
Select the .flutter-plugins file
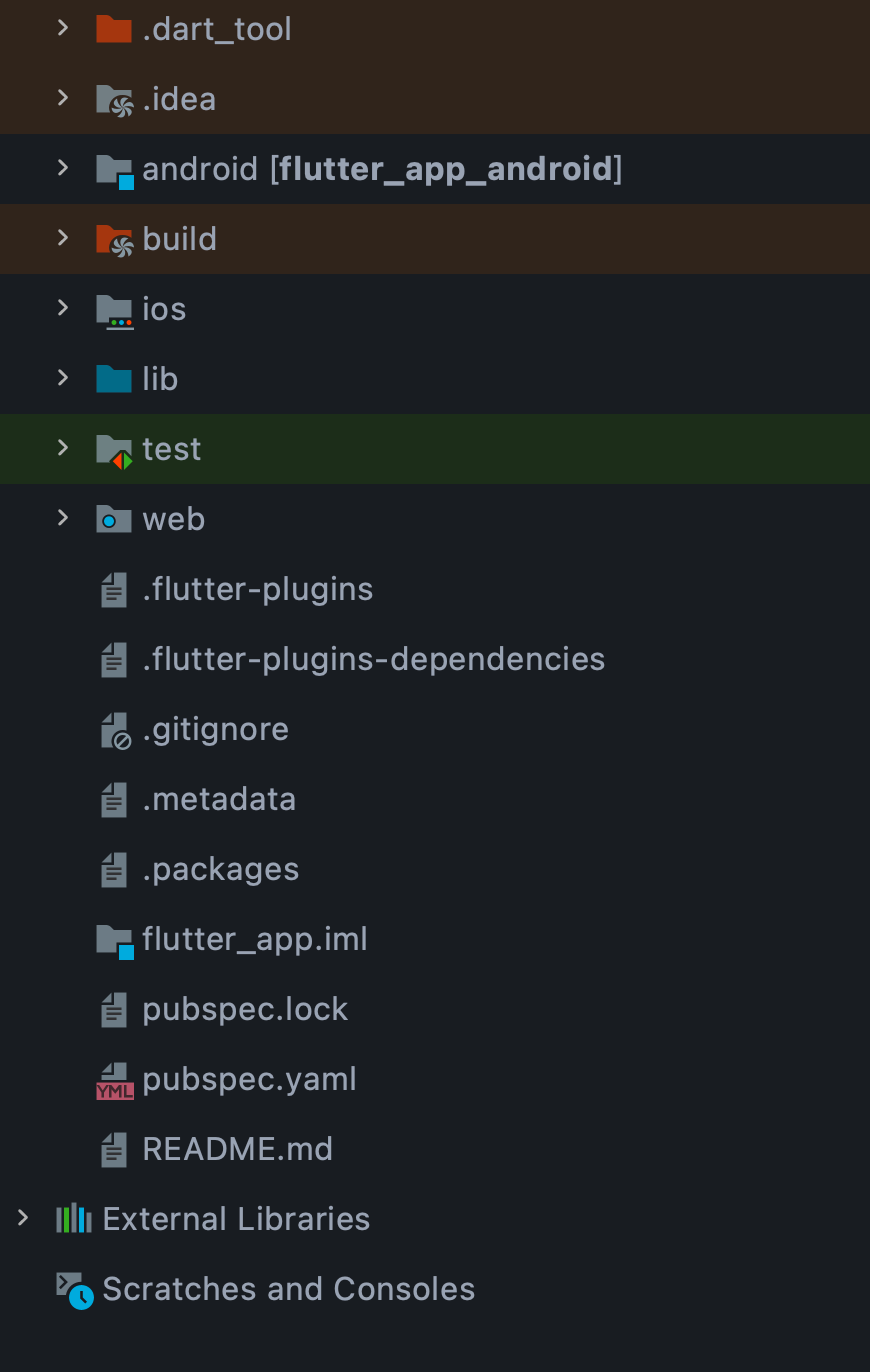(257, 589)
